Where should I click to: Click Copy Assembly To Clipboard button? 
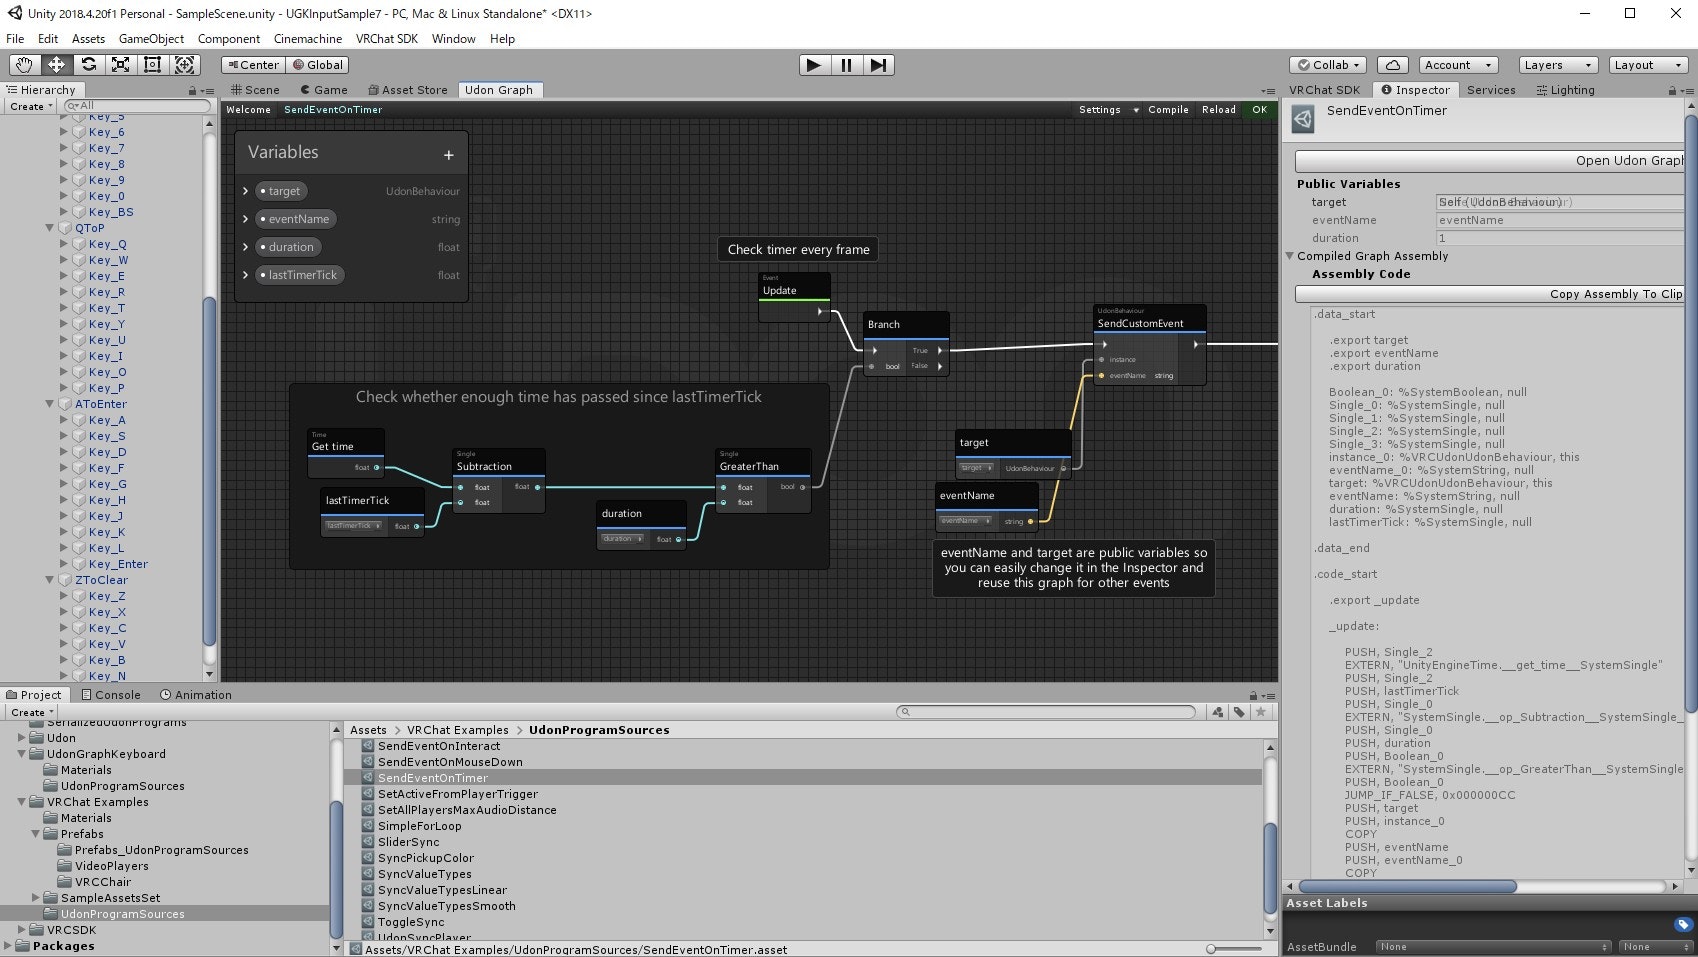pyautogui.click(x=1490, y=294)
